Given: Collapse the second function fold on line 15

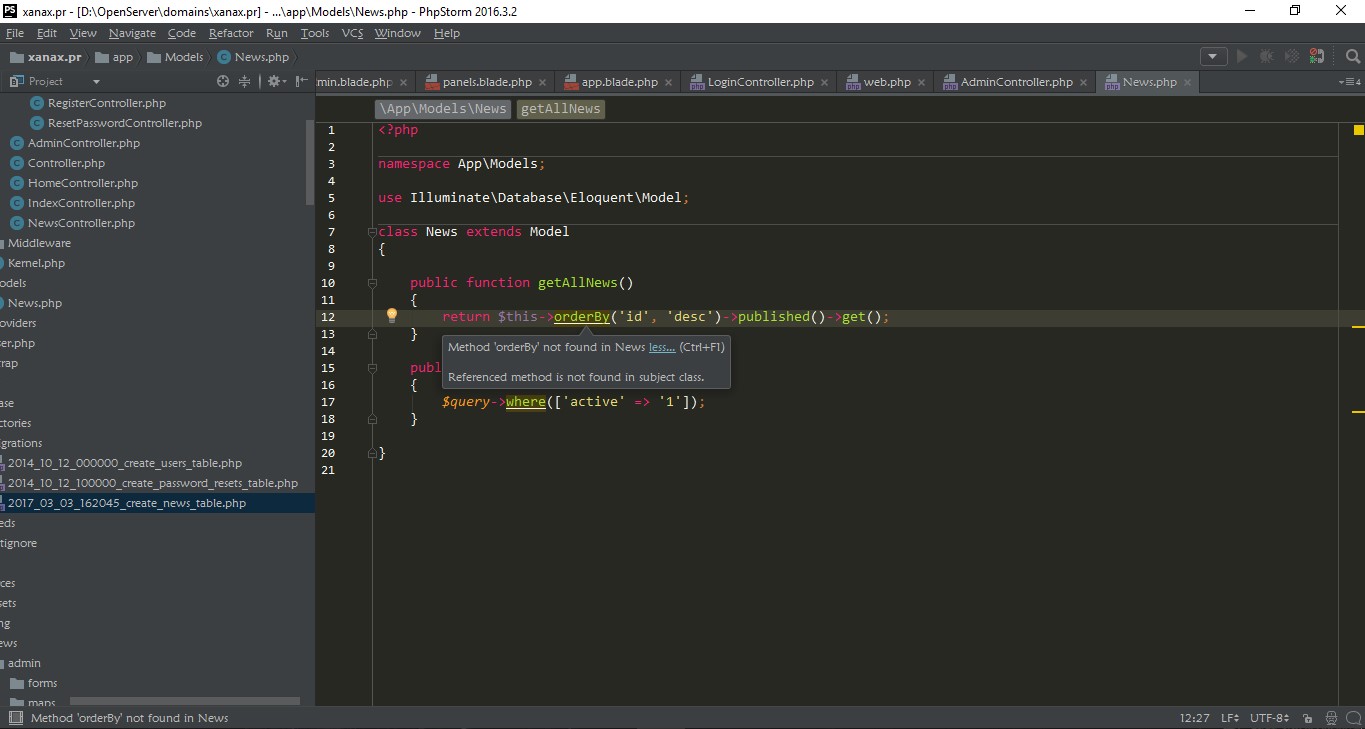Looking at the screenshot, I should [x=372, y=368].
